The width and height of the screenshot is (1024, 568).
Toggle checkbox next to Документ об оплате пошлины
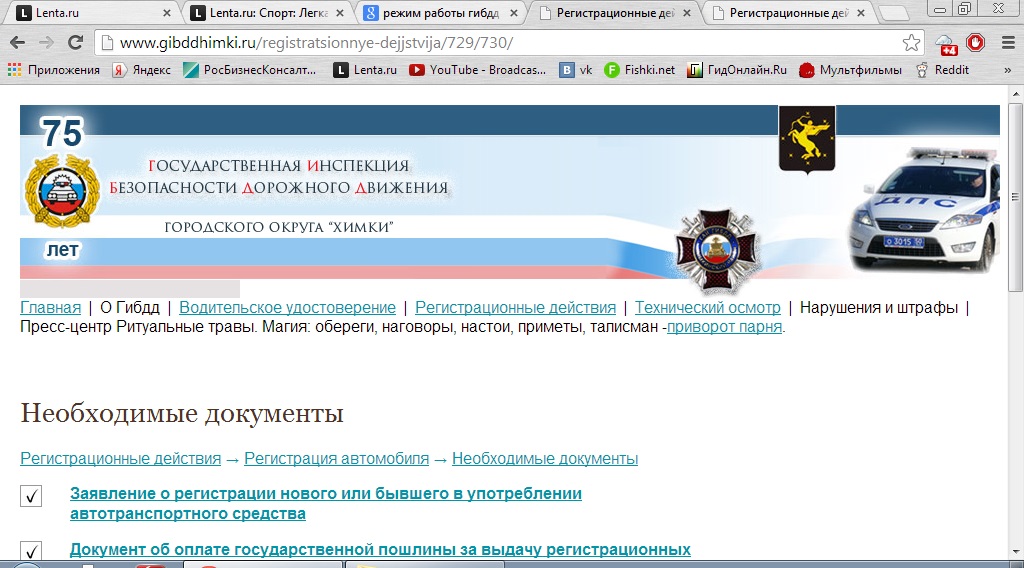[x=31, y=551]
